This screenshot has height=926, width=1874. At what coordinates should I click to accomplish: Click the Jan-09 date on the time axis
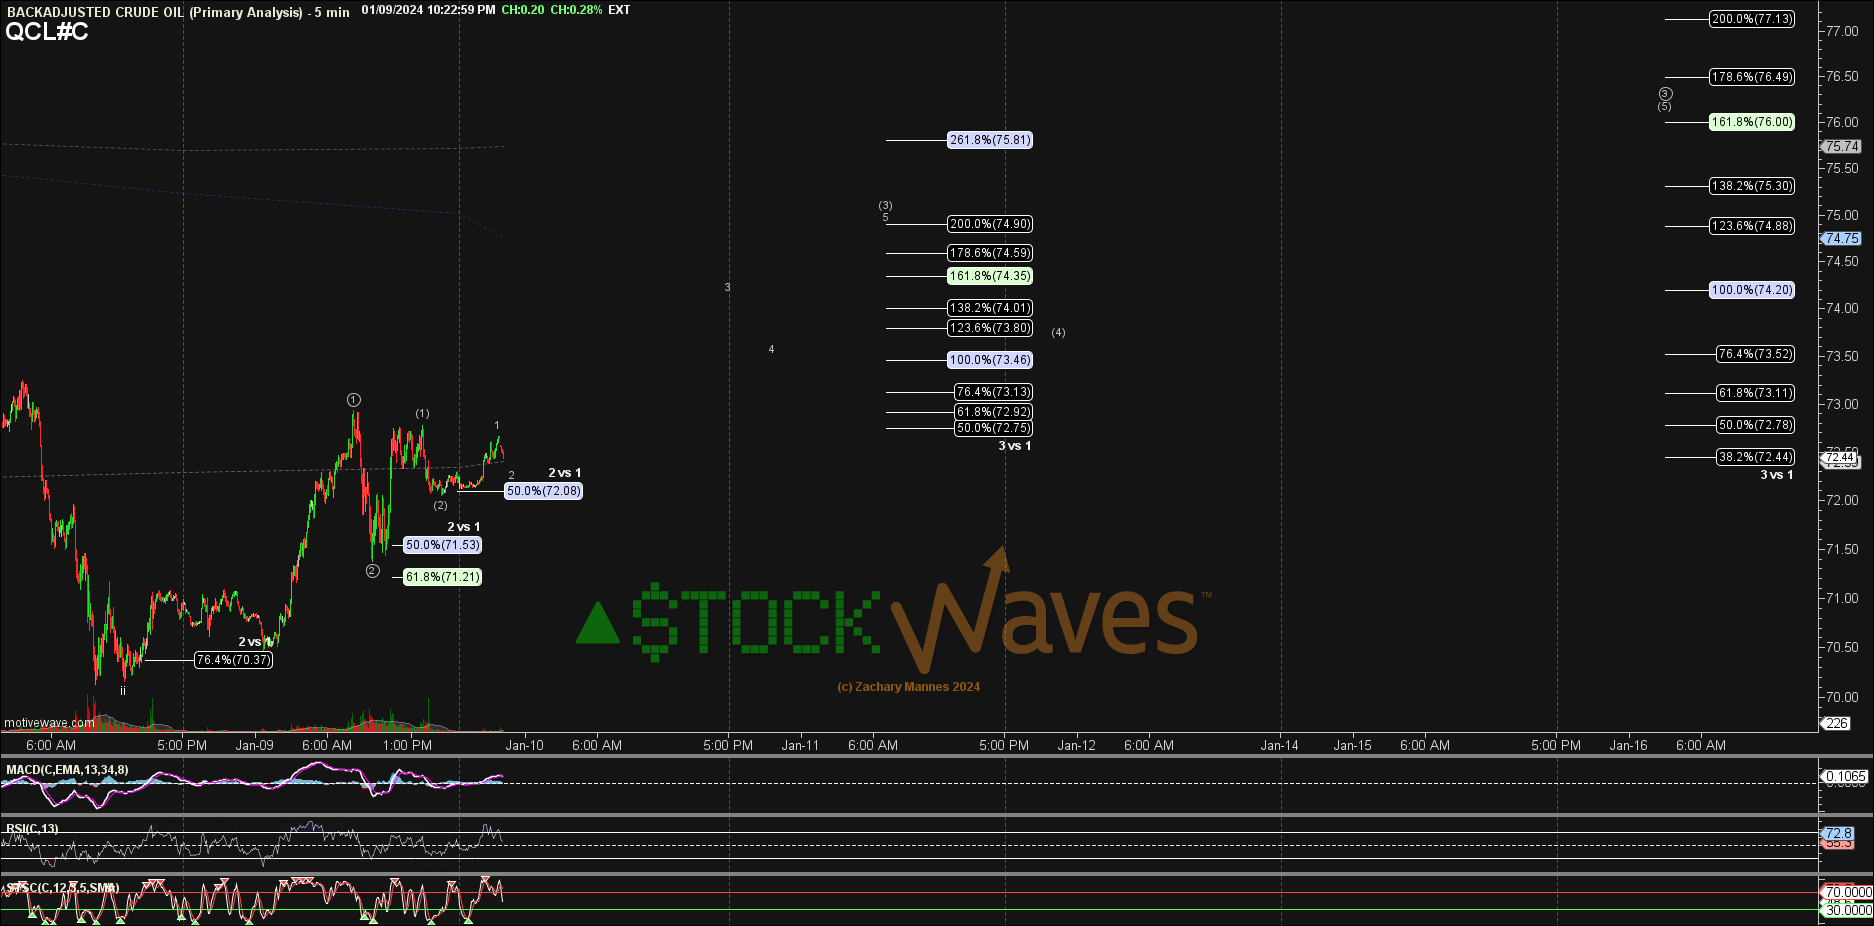255,745
